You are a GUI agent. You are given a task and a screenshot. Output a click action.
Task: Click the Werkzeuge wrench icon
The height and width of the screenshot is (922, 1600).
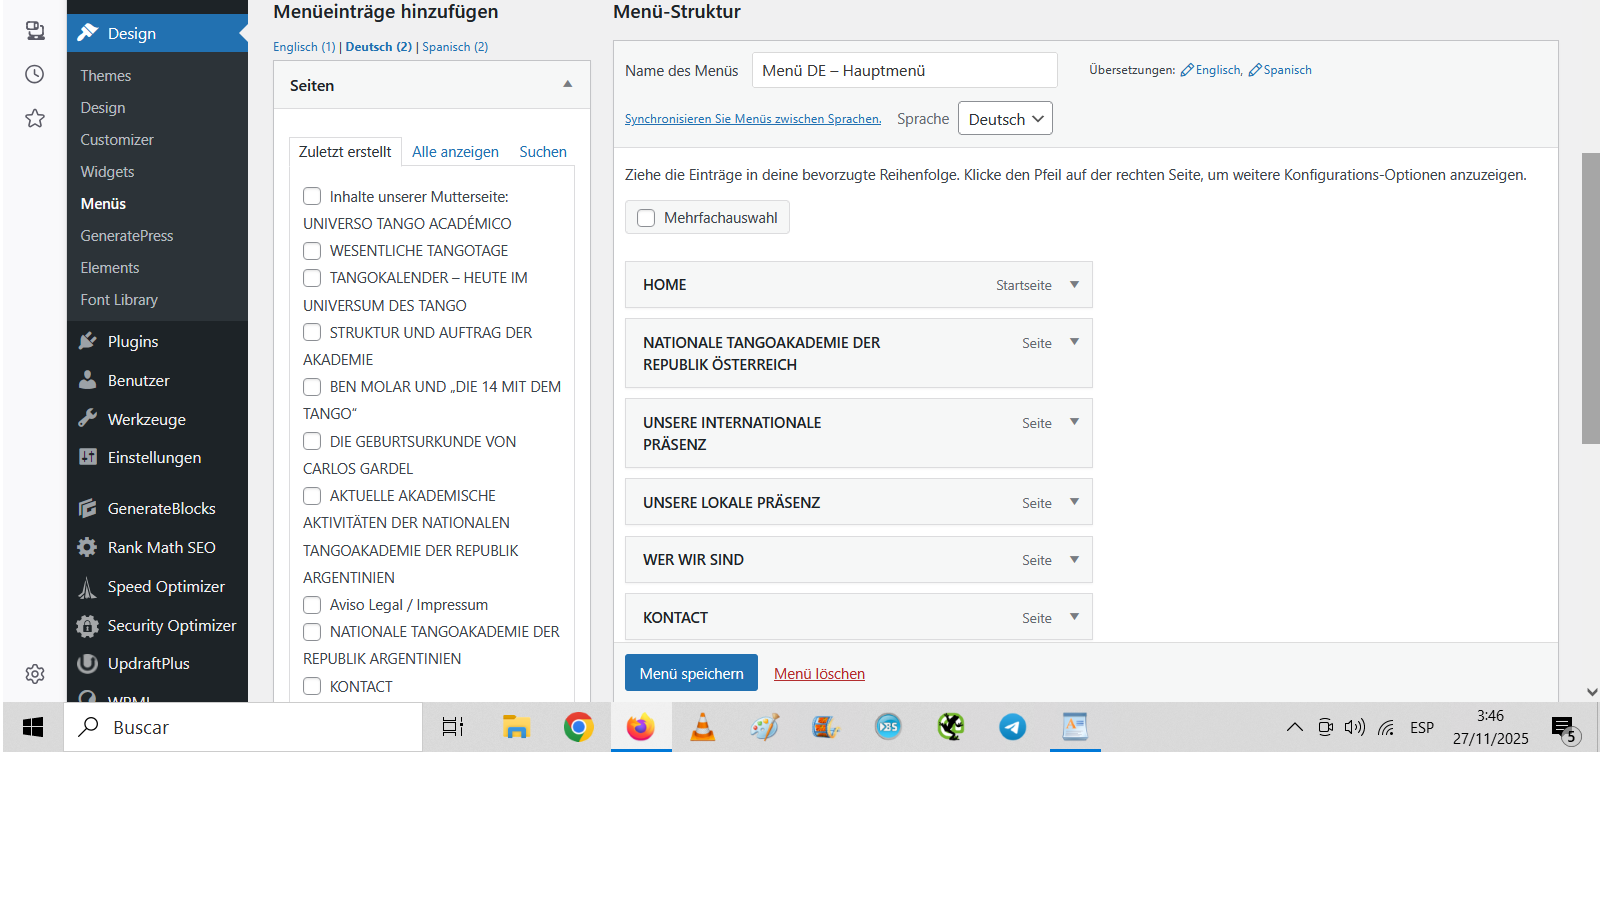click(x=88, y=419)
